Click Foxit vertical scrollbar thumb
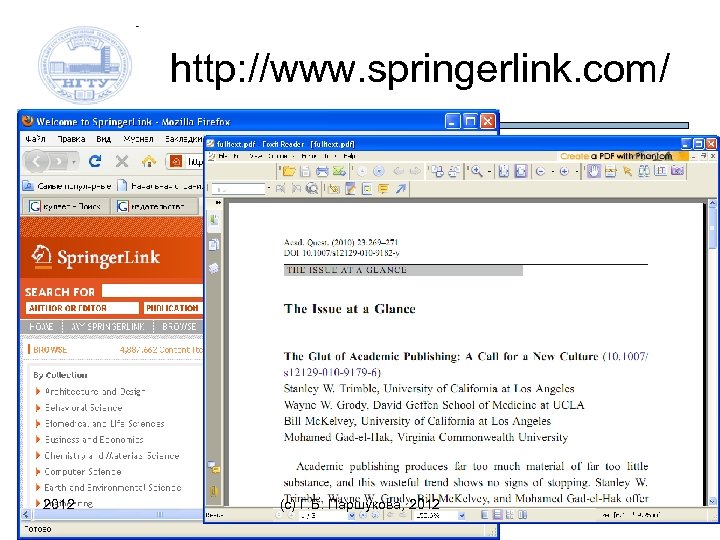The image size is (720, 540). pos(712,228)
